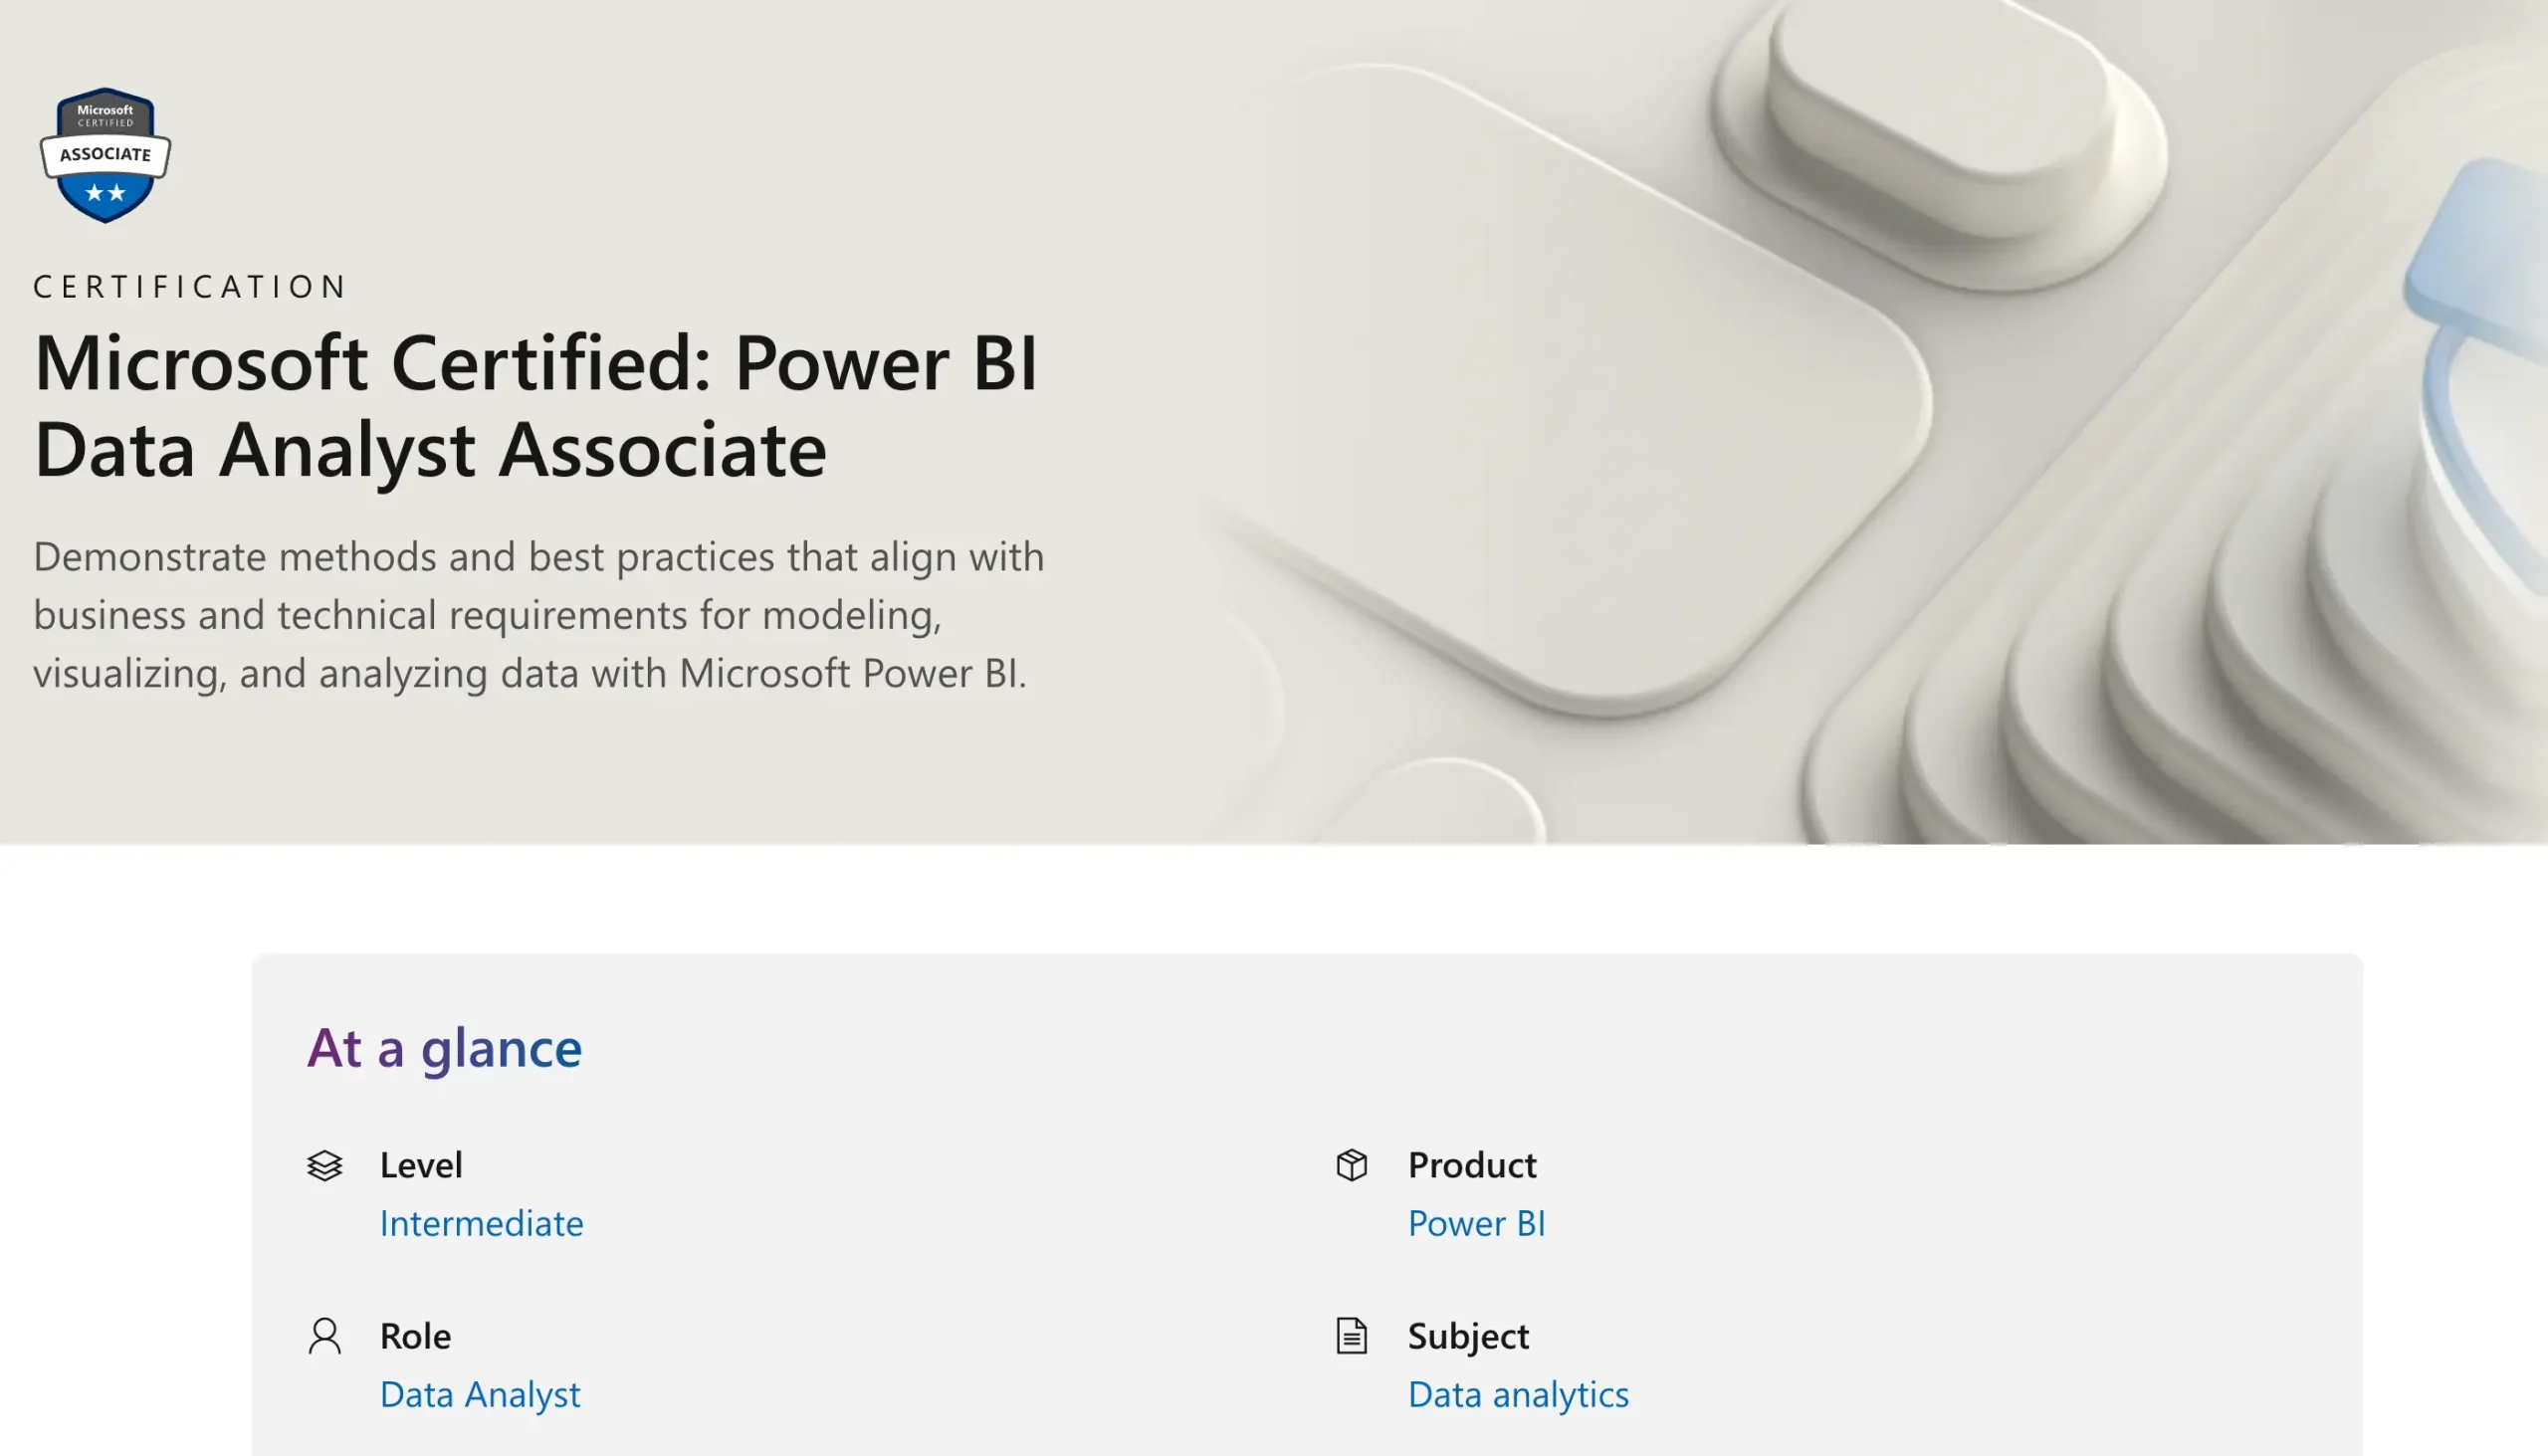Screen dimensions: 2548x1456
Task: Click the Role label
Action: click(x=415, y=1336)
